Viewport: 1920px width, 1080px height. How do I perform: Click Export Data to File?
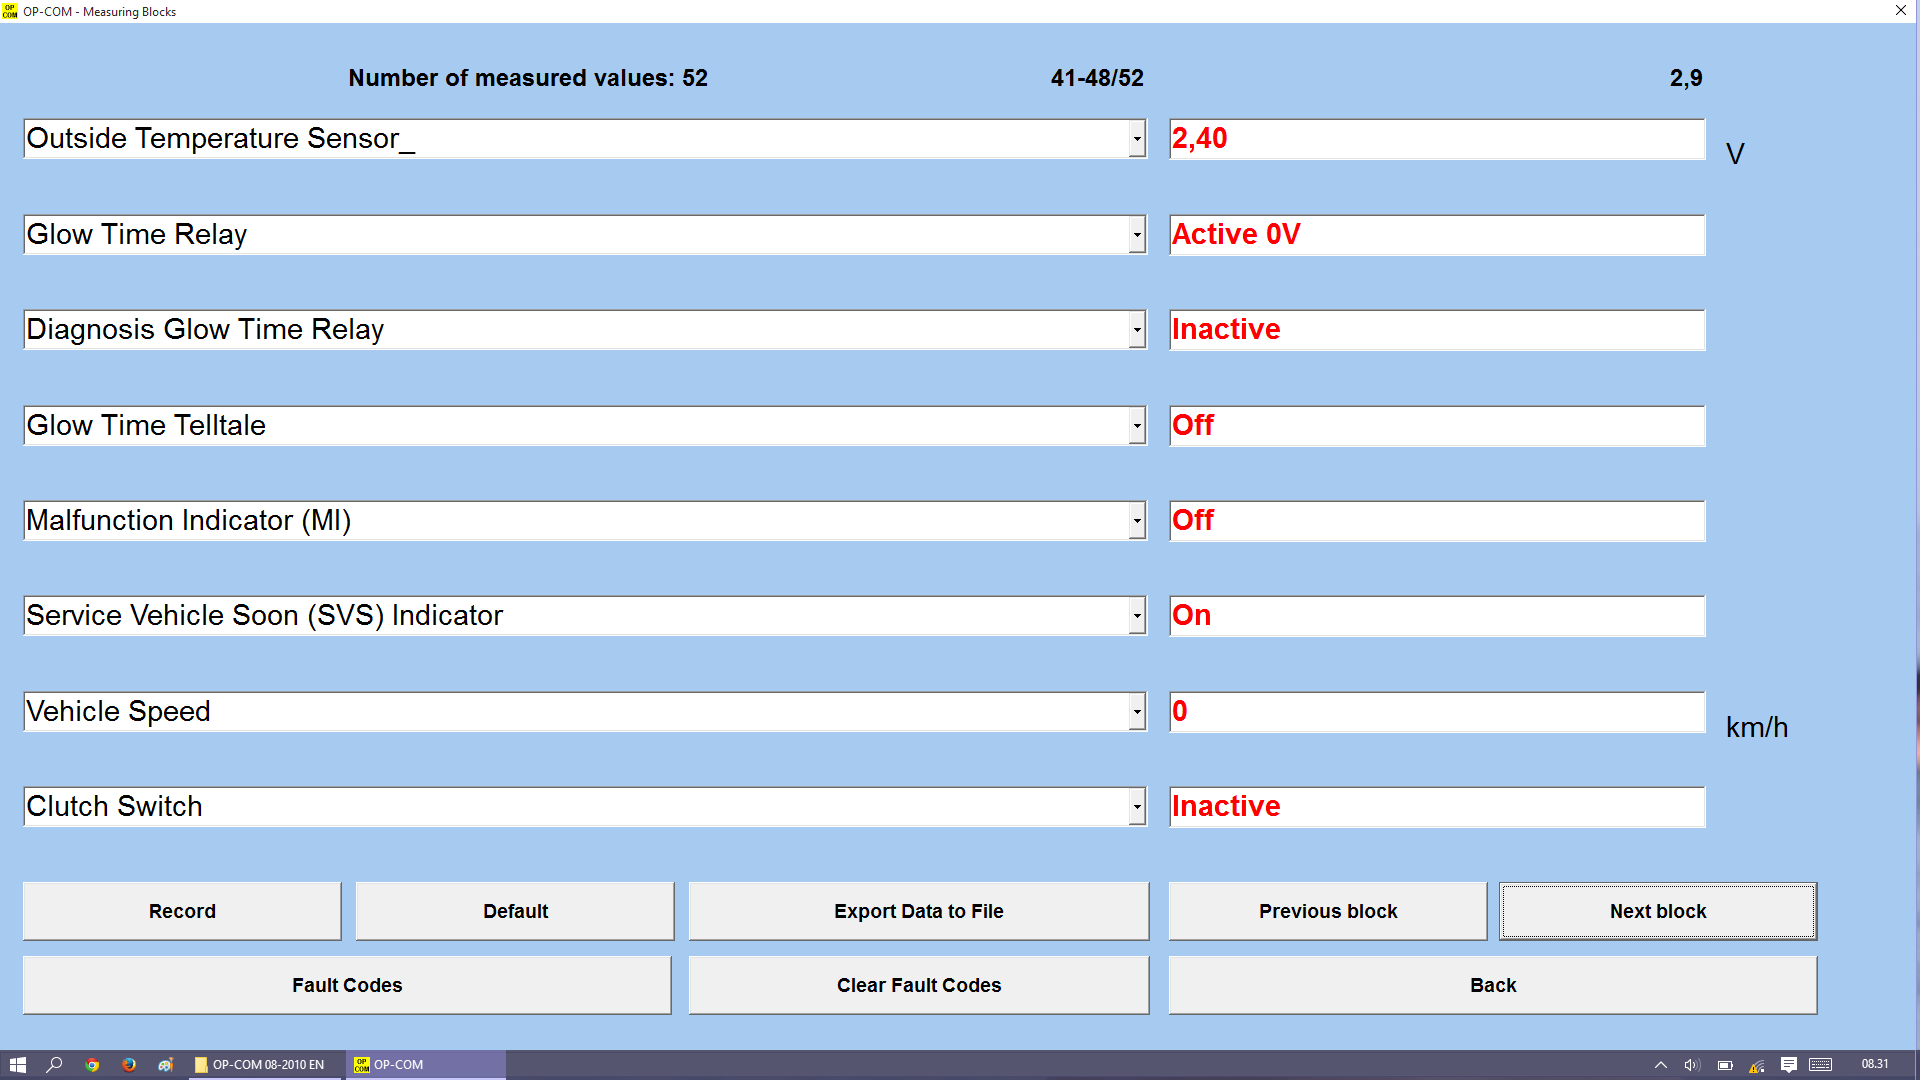coord(918,911)
